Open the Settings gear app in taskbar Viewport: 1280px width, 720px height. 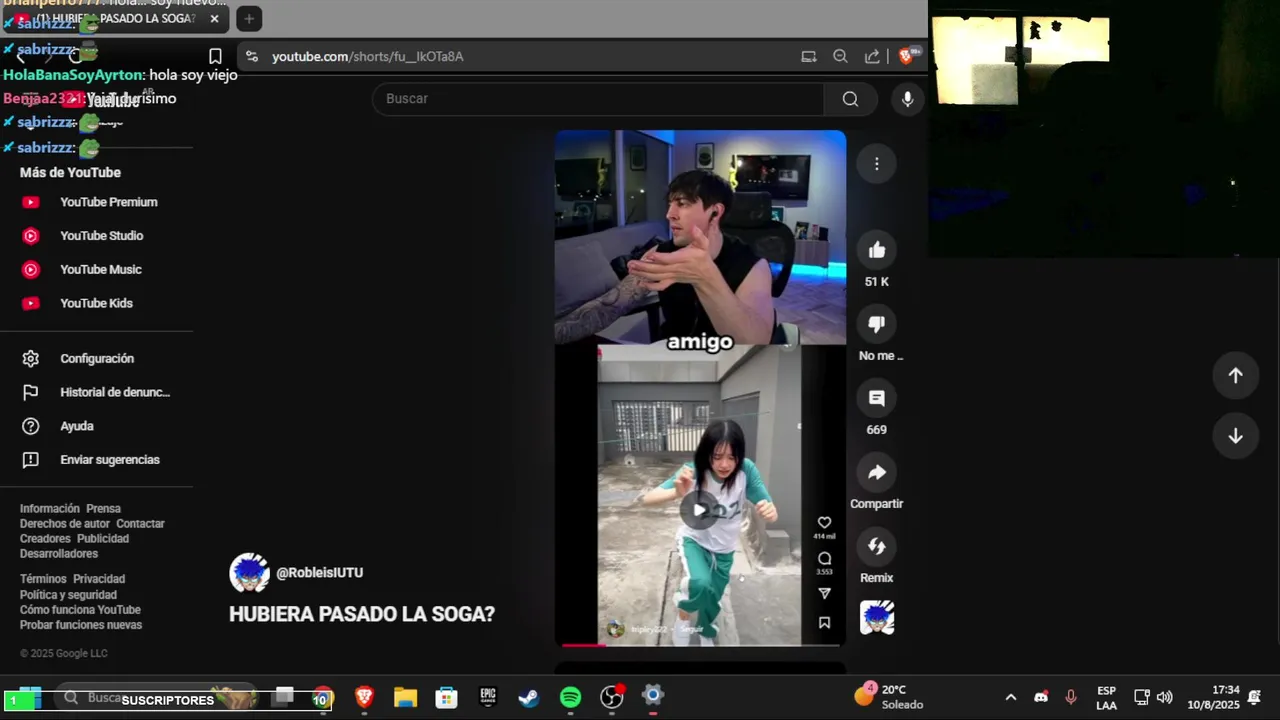click(653, 696)
